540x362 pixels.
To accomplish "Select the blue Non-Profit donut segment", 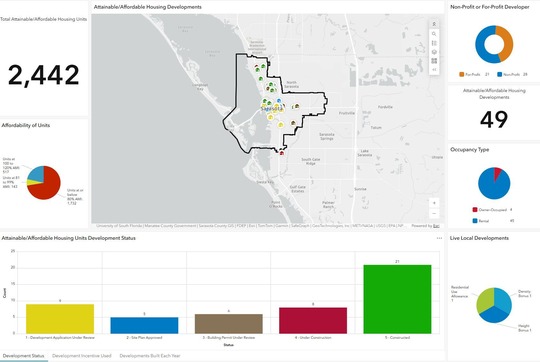I will point(481,45).
